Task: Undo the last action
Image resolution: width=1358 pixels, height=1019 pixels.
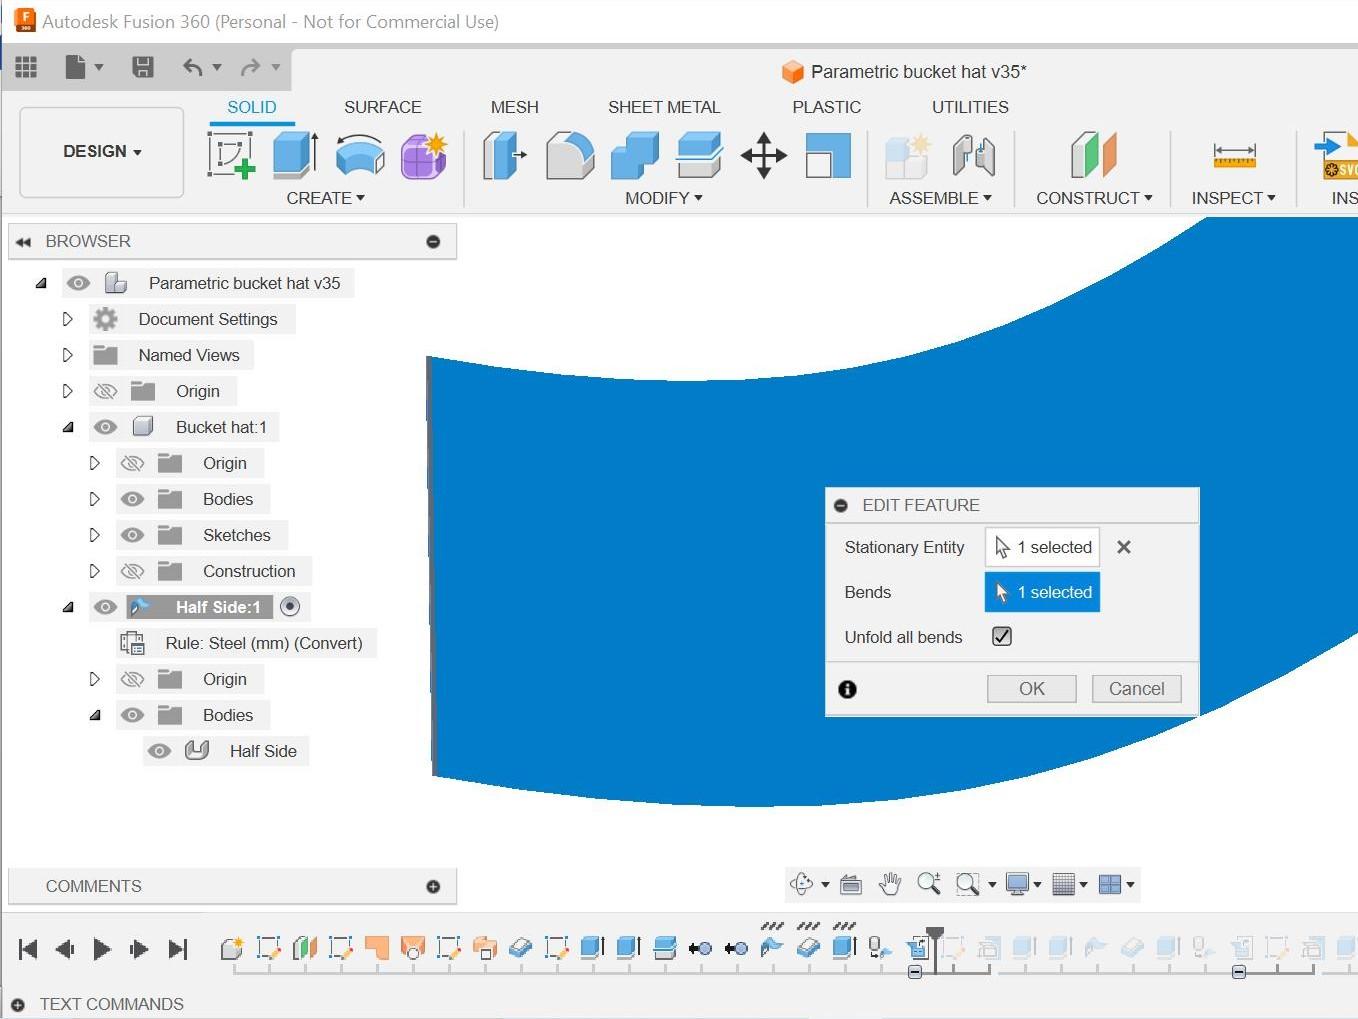Action: pos(192,67)
